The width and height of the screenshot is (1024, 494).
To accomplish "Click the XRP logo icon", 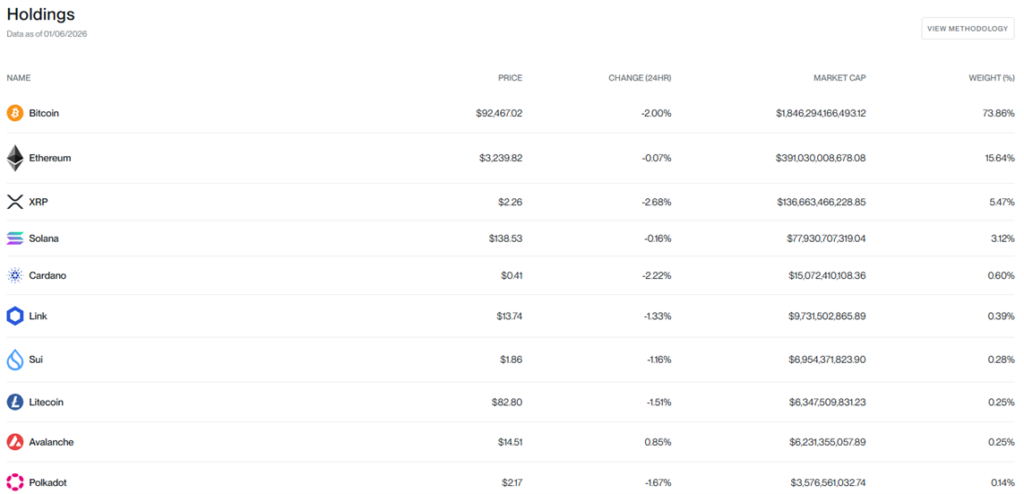I will pos(15,202).
